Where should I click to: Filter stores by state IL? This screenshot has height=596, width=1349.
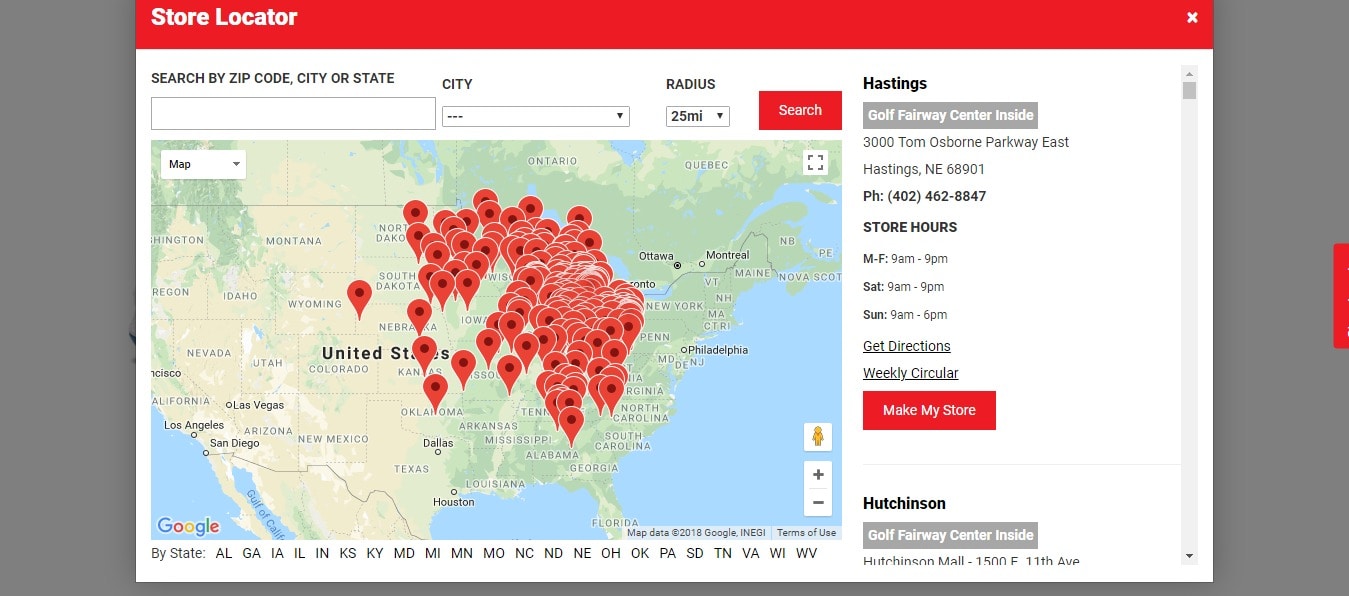(x=300, y=553)
